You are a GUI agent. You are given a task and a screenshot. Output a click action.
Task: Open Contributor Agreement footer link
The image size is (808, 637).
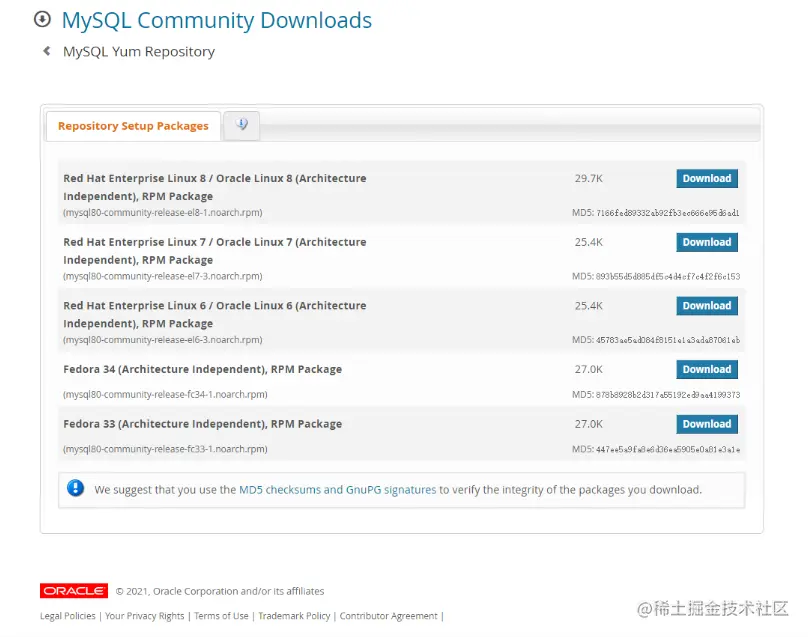[x=388, y=616]
